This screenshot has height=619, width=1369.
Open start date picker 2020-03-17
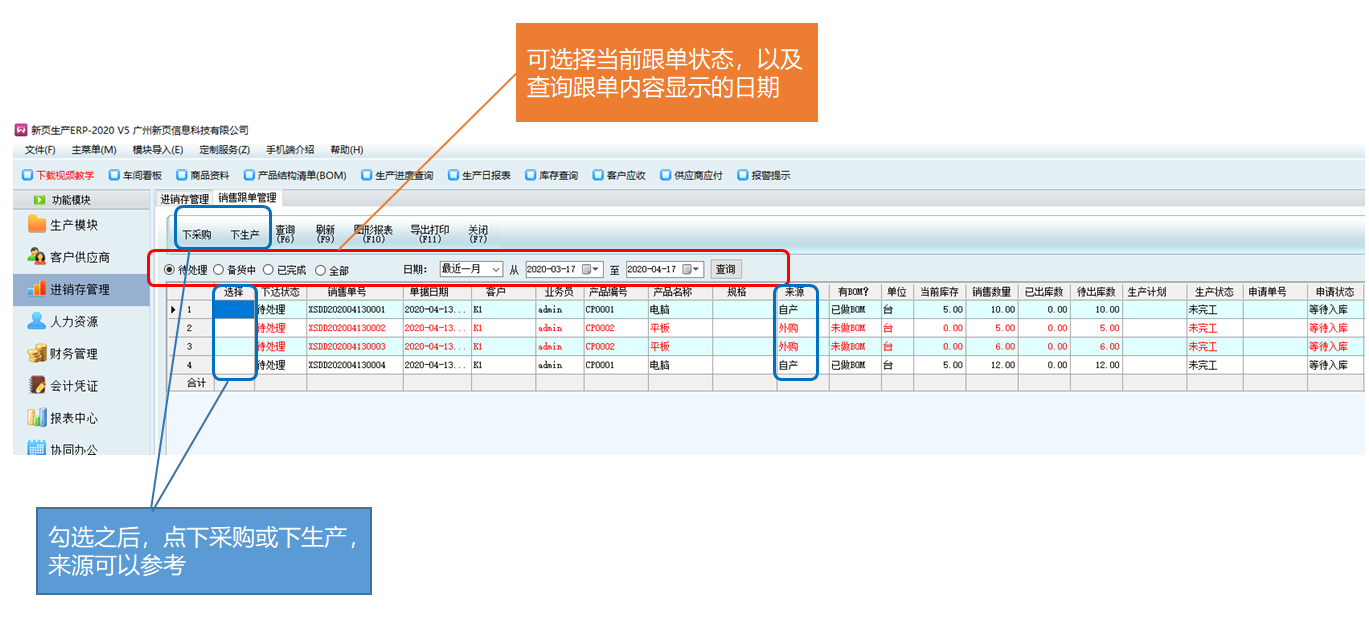(x=591, y=270)
